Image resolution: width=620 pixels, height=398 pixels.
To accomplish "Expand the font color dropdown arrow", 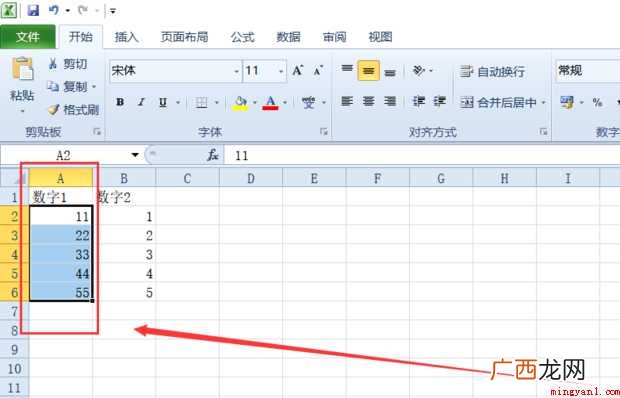I will pyautogui.click(x=285, y=103).
